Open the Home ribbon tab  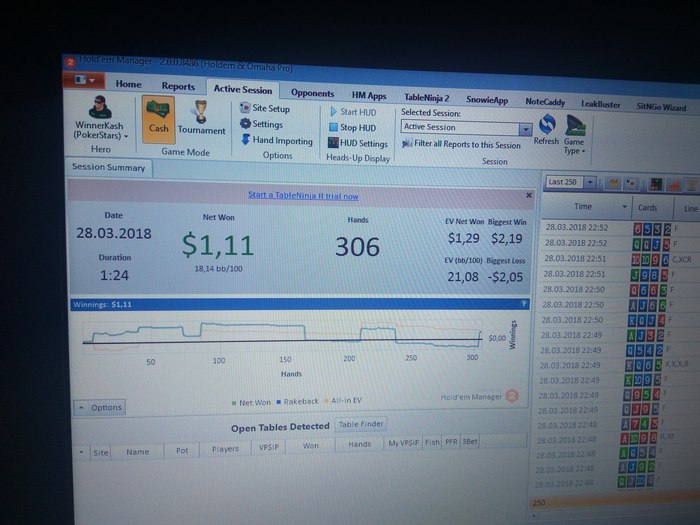128,84
